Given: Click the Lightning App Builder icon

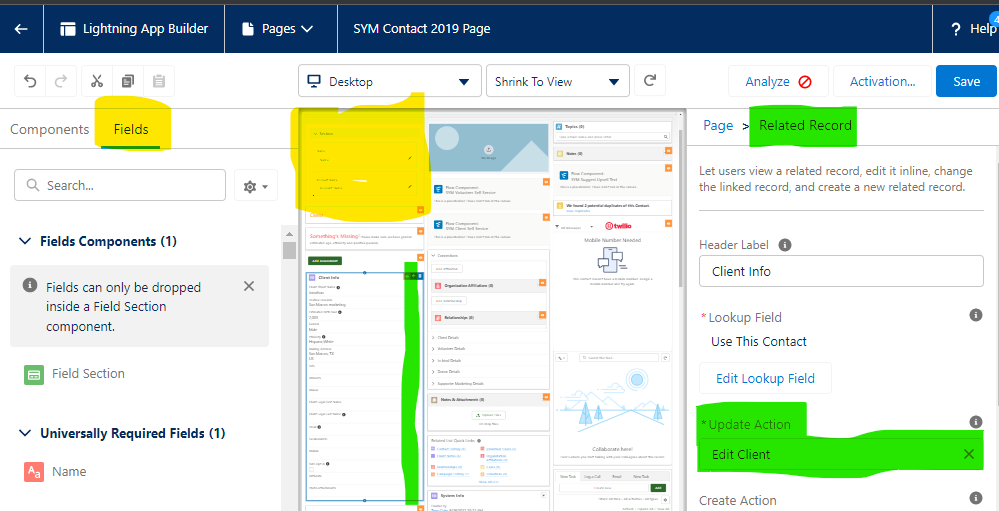Looking at the screenshot, I should click(68, 29).
